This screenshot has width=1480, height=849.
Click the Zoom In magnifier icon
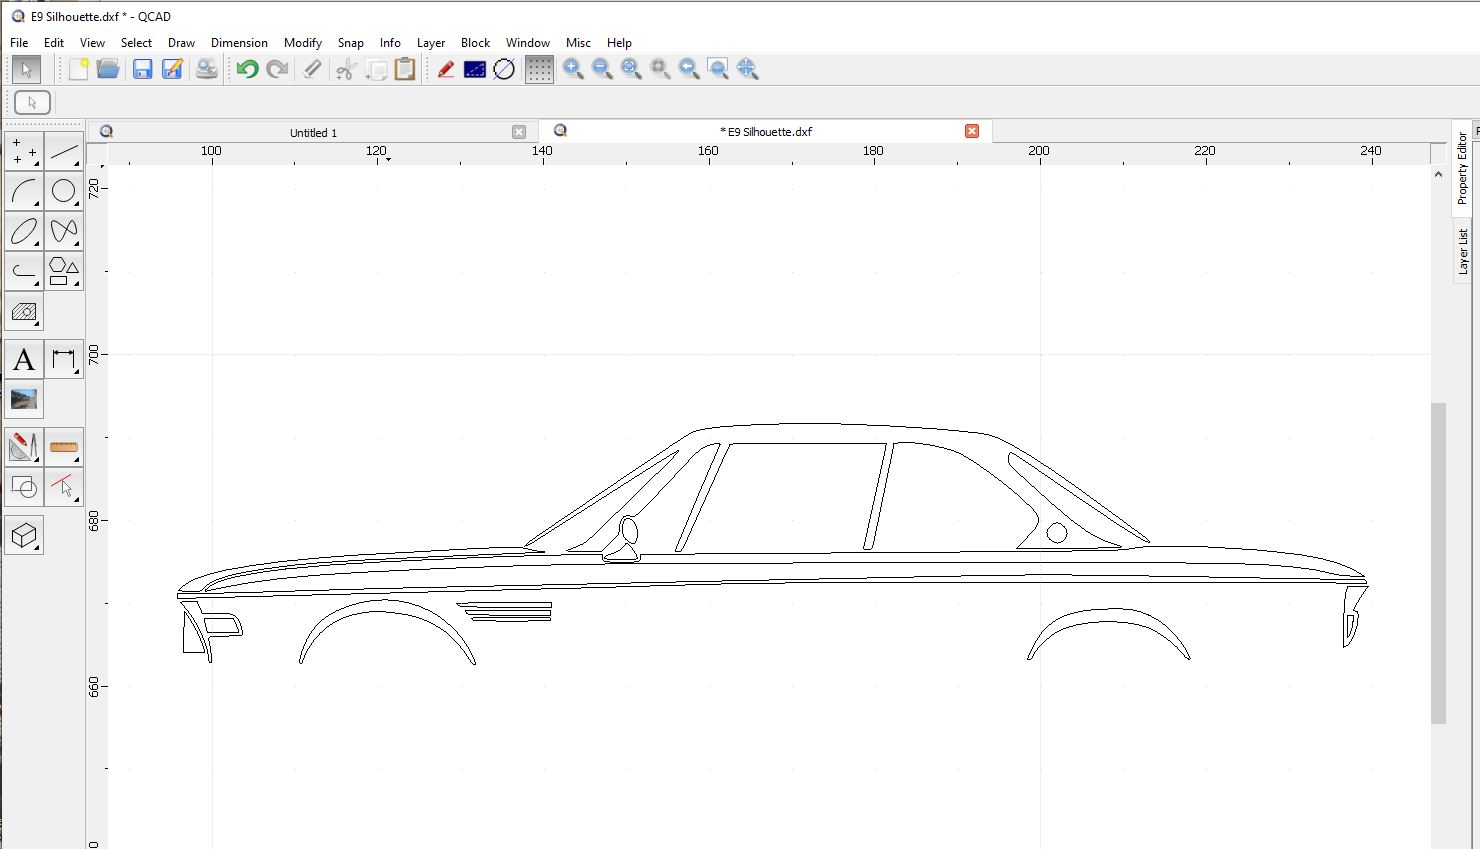pyautogui.click(x=573, y=69)
